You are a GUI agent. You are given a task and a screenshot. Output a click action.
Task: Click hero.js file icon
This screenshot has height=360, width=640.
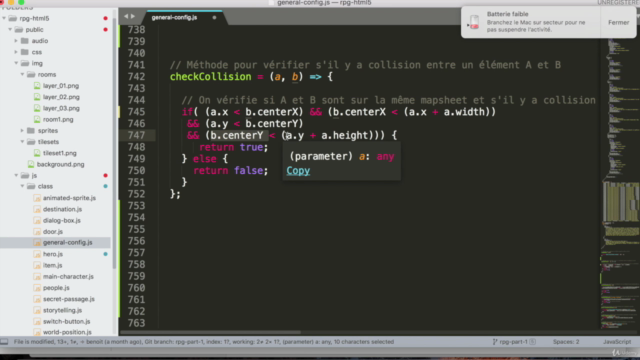coord(37,254)
